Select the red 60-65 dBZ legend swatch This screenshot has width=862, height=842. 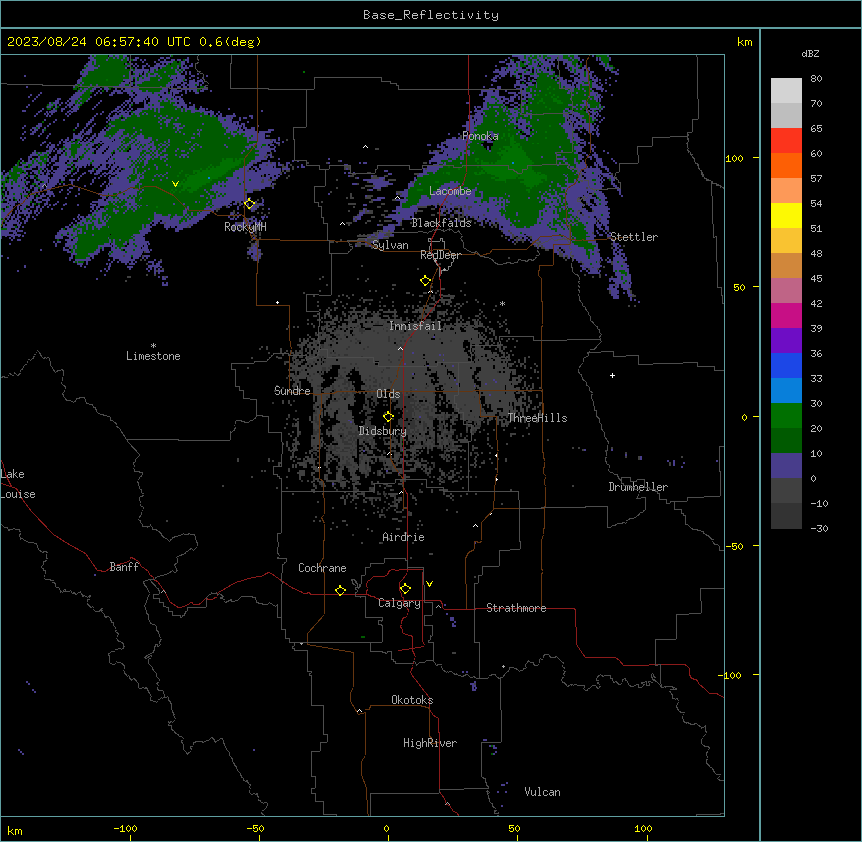[x=786, y=141]
